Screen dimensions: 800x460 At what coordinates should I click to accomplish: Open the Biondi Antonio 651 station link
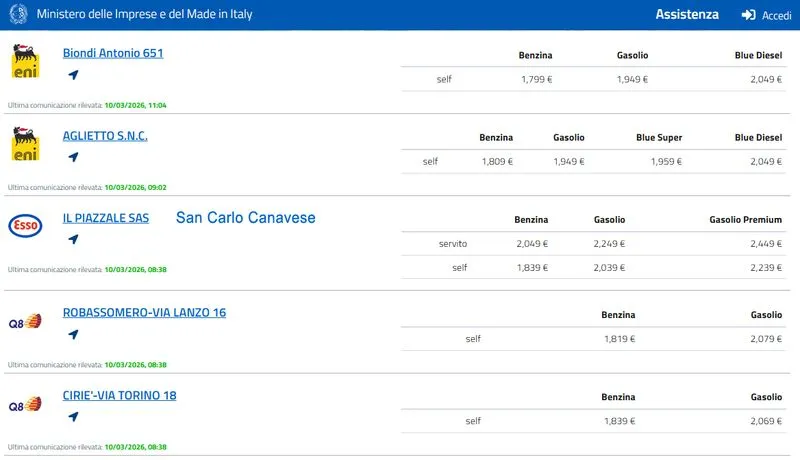(x=112, y=53)
